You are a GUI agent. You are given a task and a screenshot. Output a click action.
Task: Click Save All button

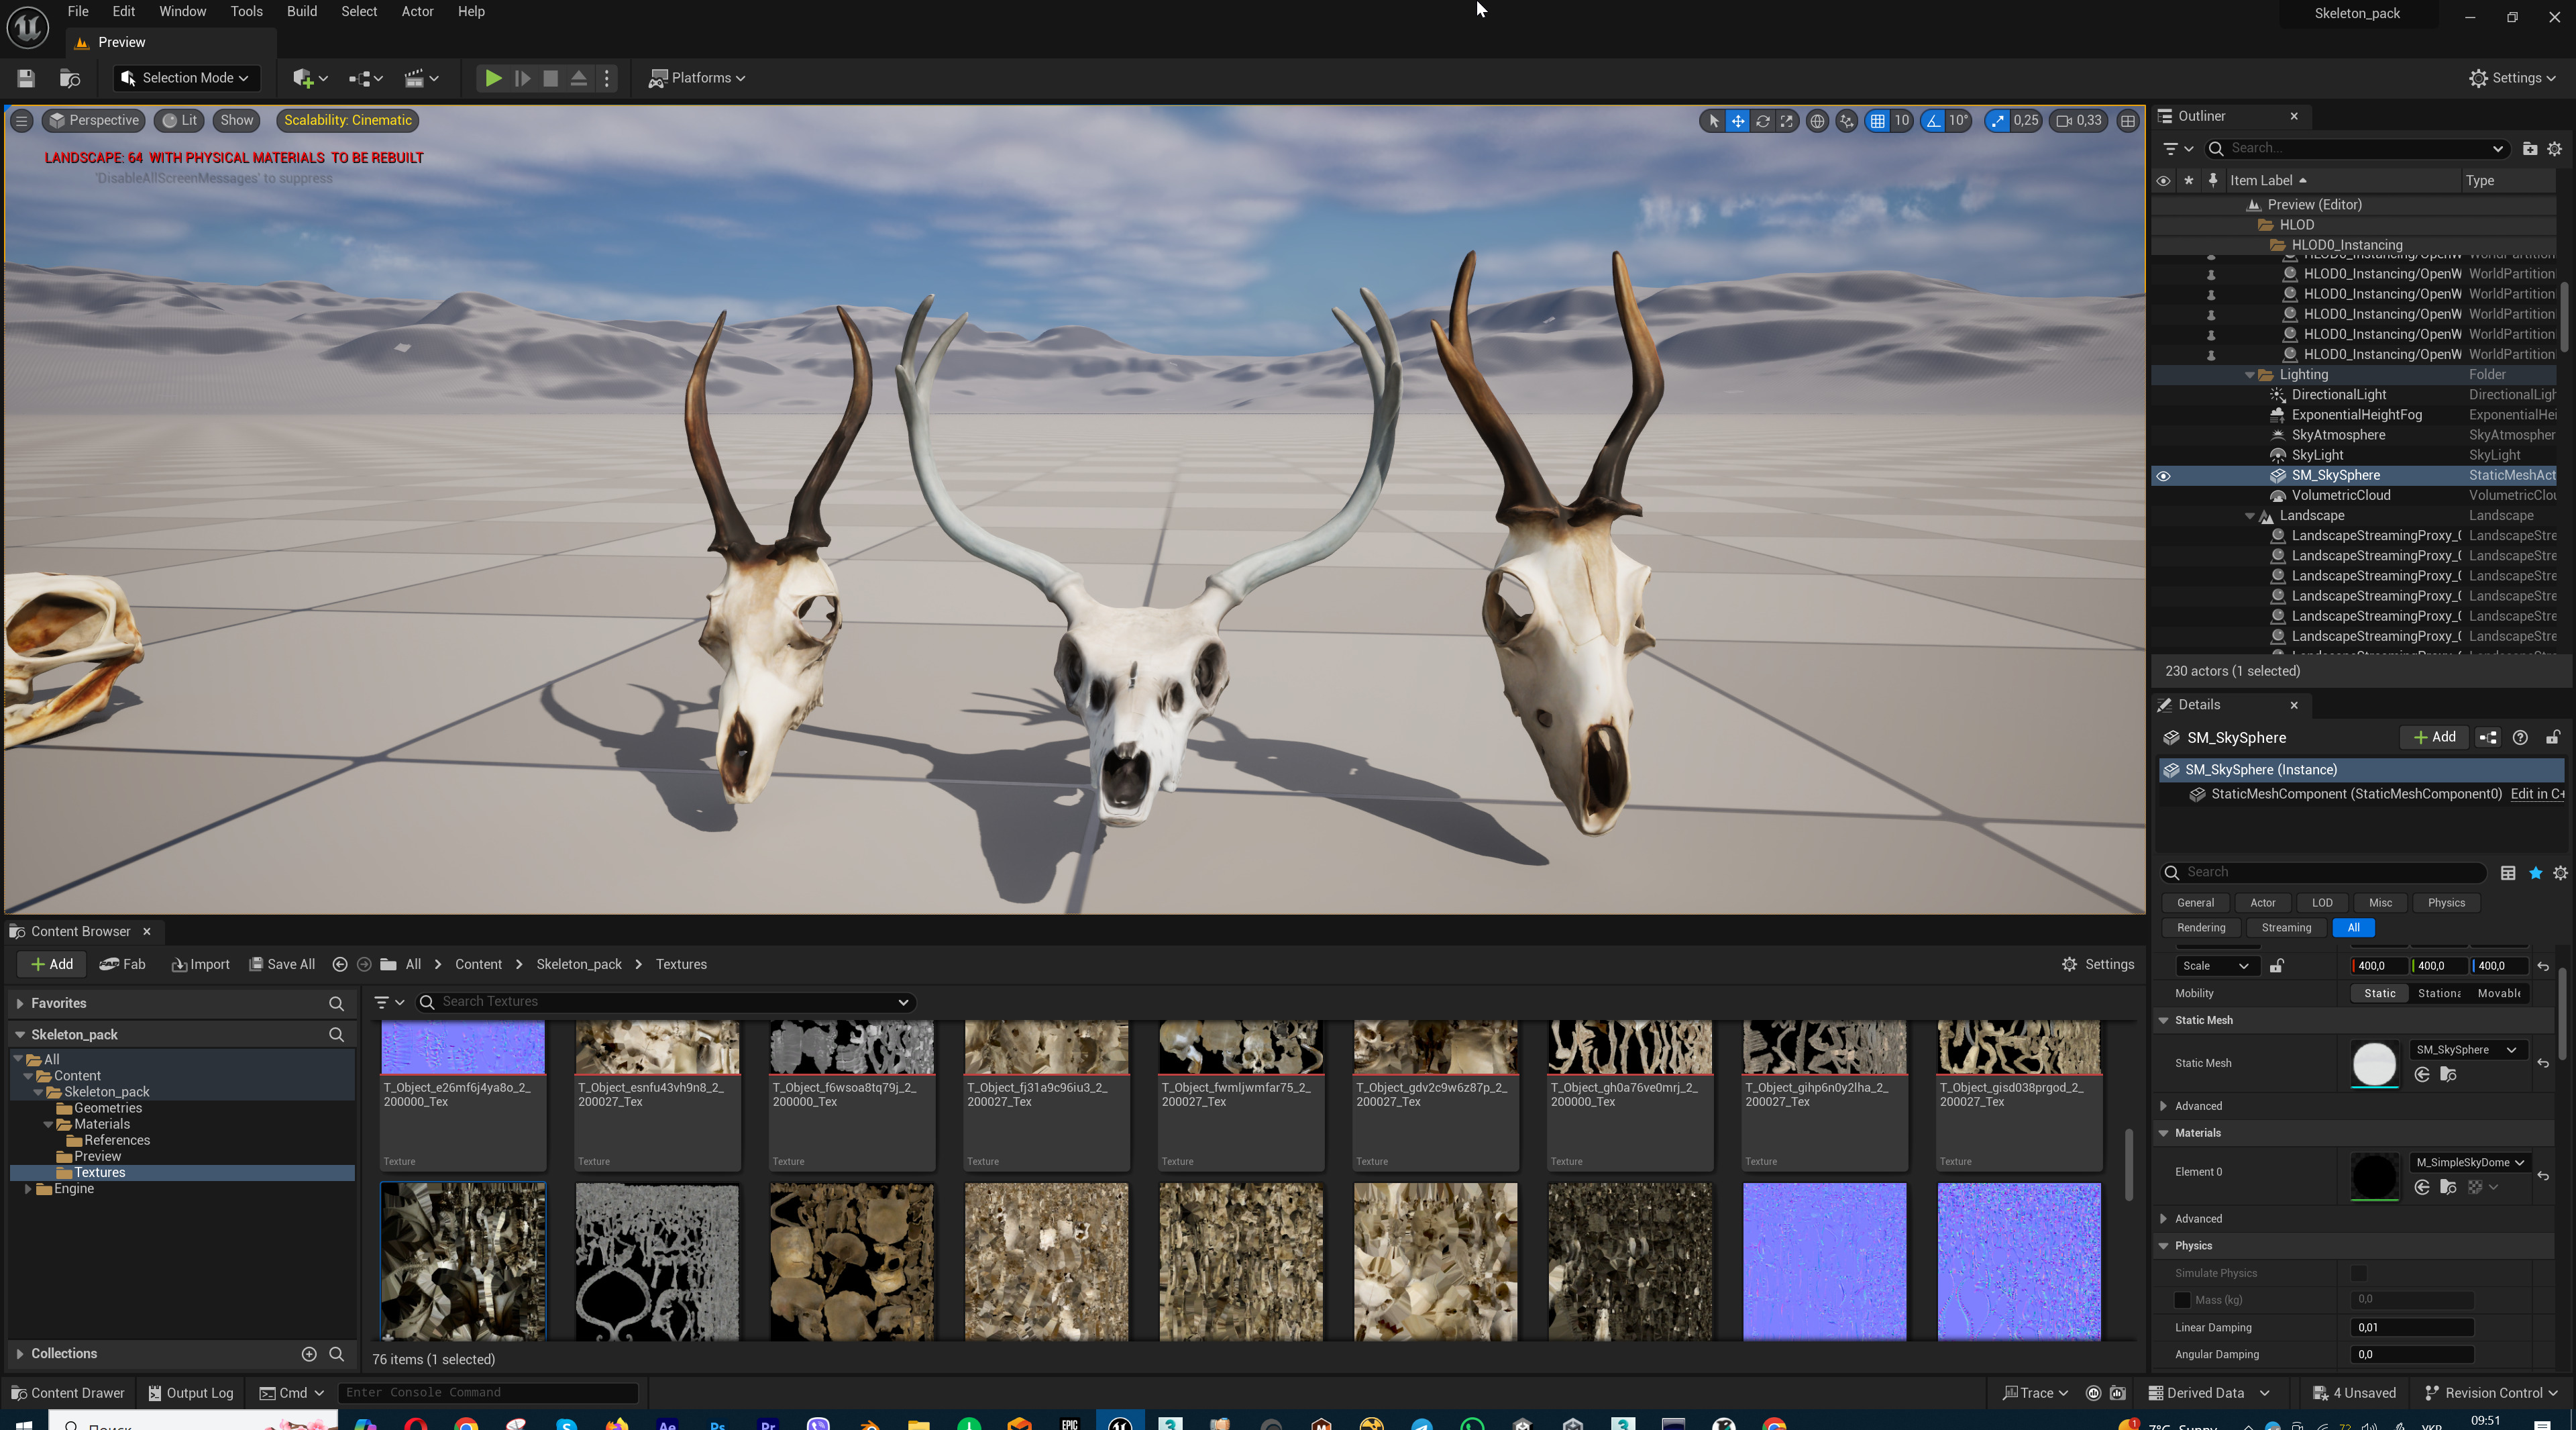click(x=282, y=965)
